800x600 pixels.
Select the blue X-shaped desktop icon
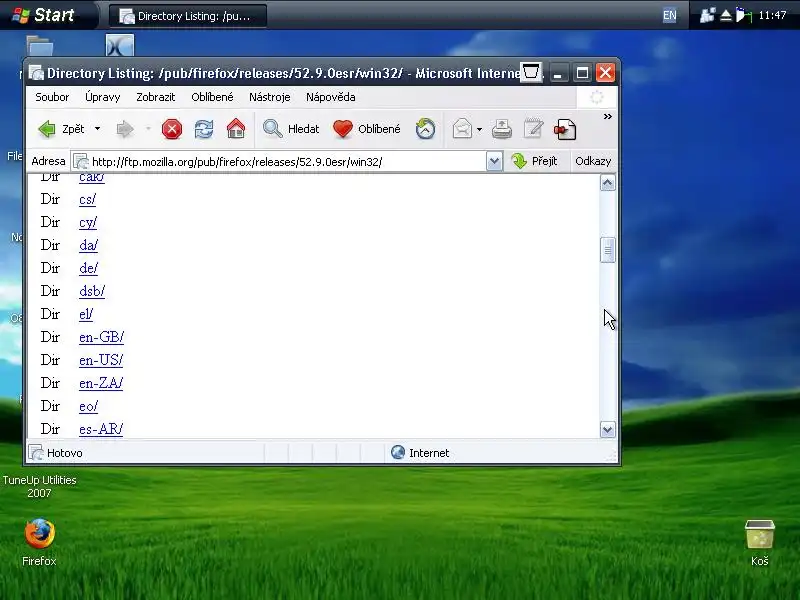click(x=120, y=45)
